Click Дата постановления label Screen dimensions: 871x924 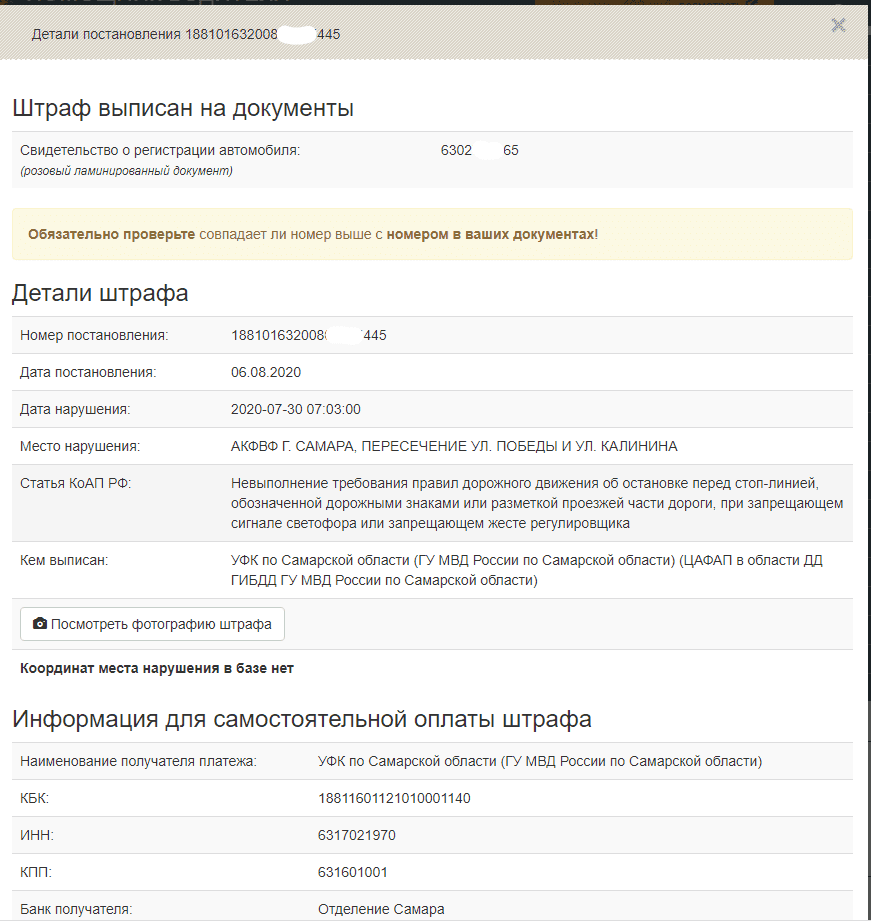(88, 372)
